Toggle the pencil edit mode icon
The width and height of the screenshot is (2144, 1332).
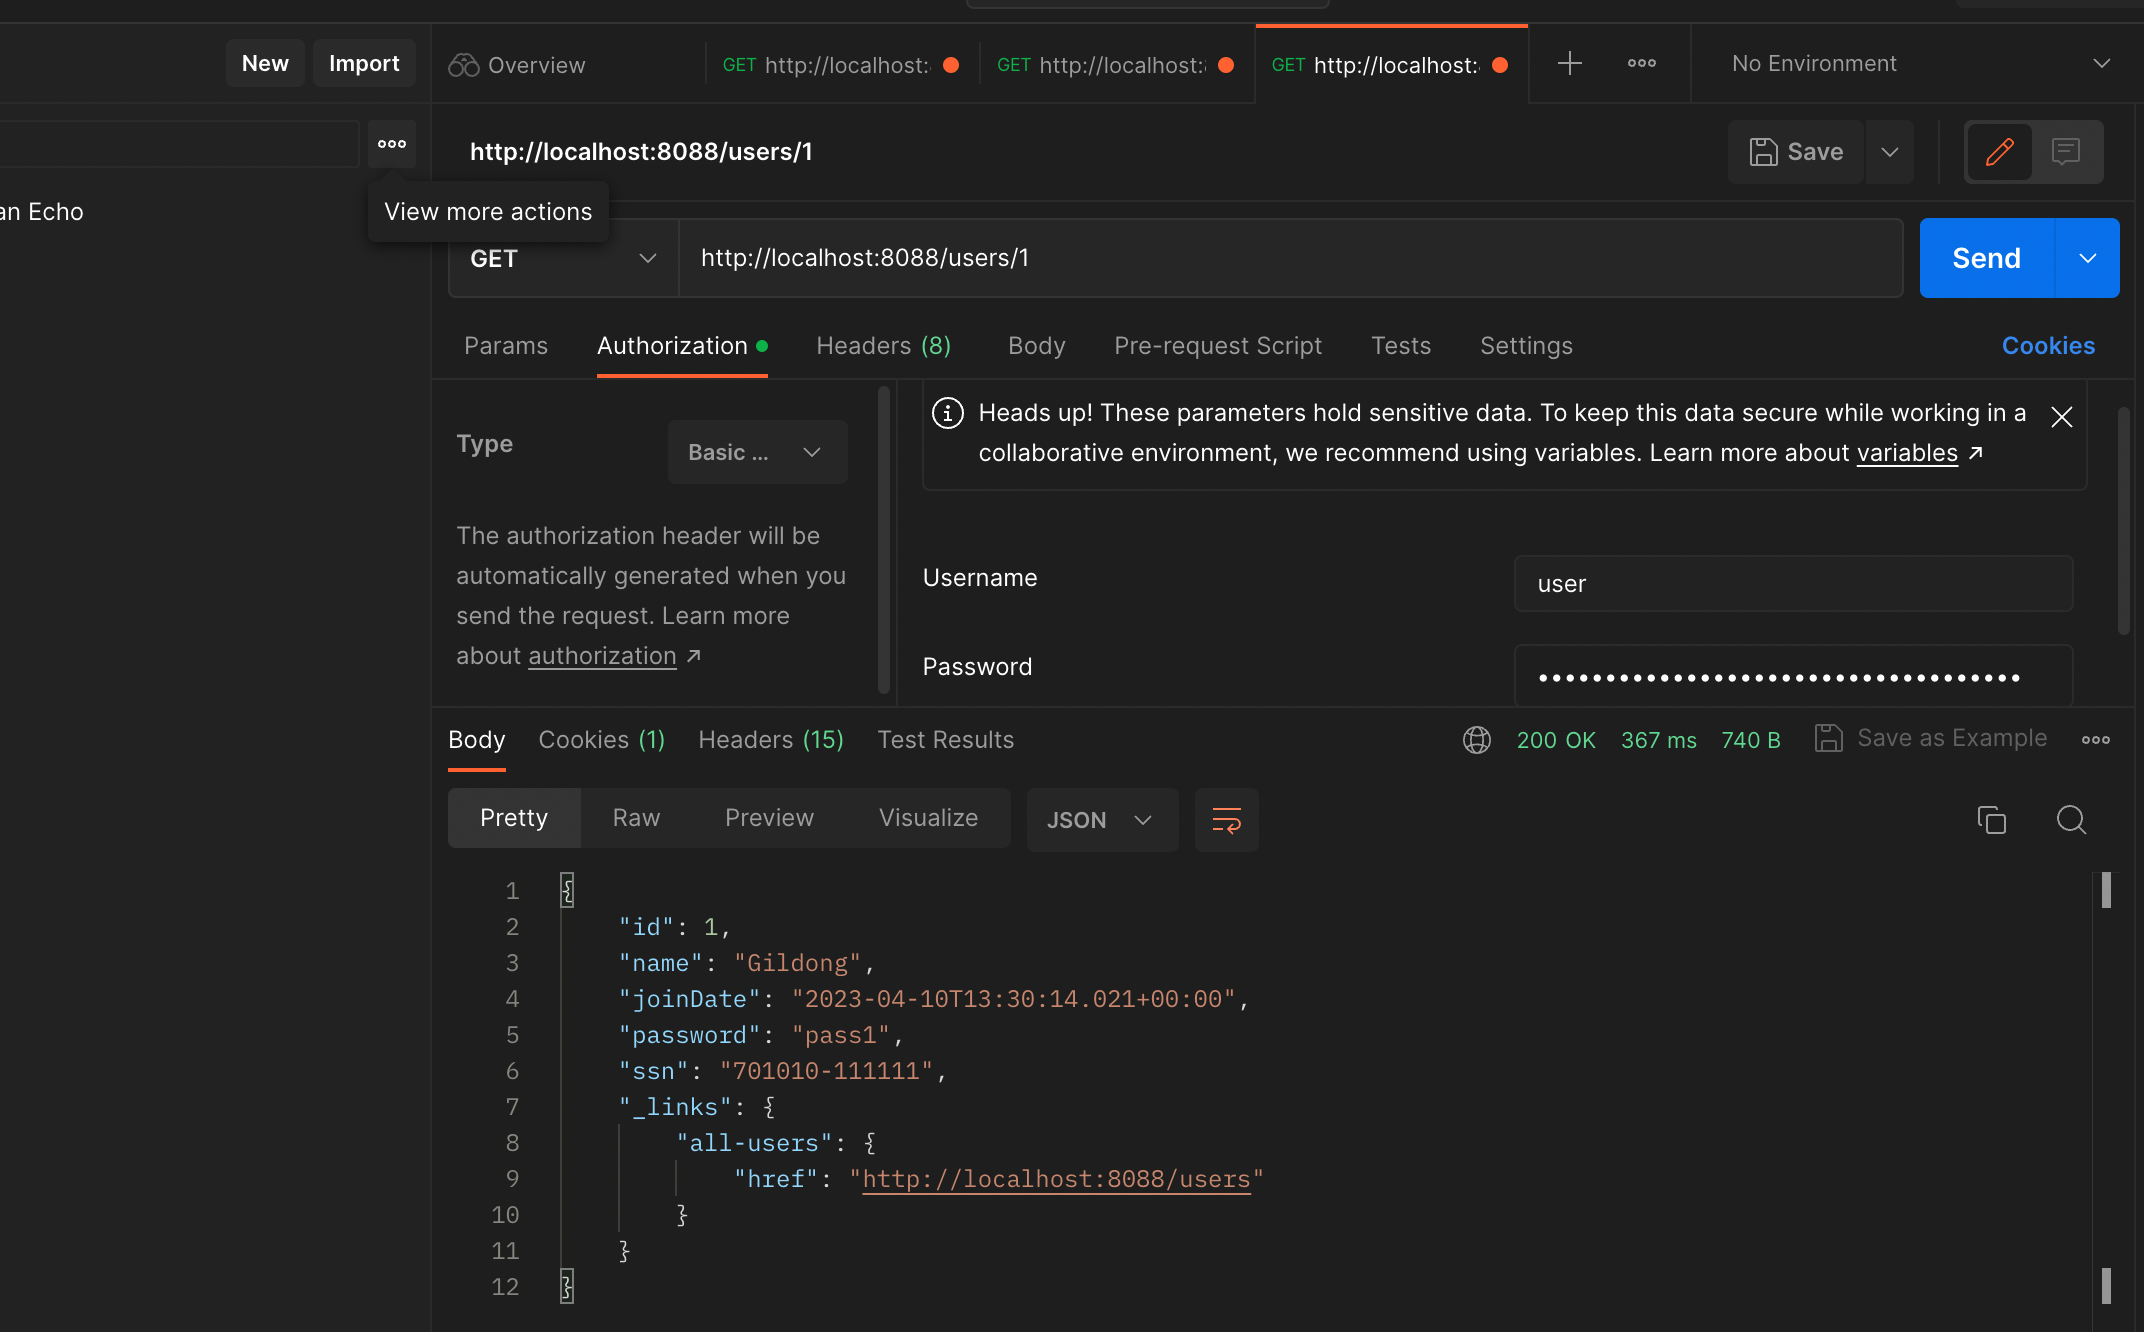(1999, 152)
